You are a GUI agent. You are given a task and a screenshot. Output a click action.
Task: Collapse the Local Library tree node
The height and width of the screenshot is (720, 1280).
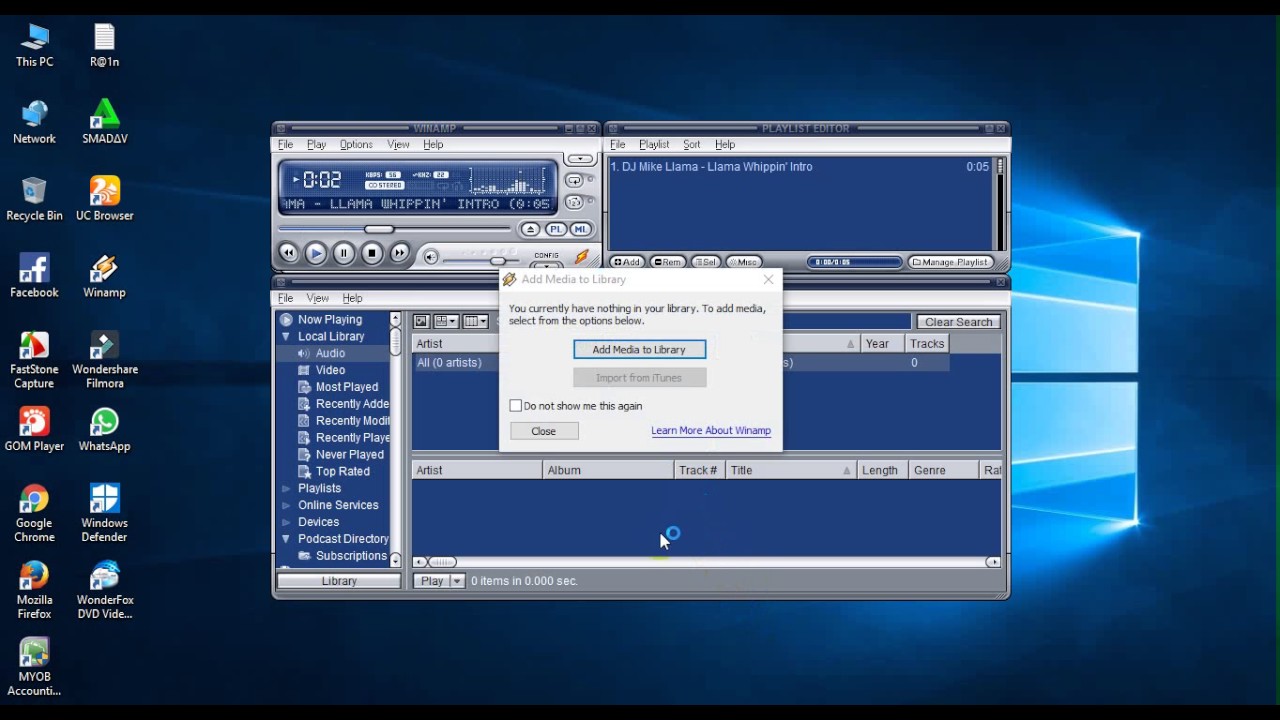[x=285, y=337]
